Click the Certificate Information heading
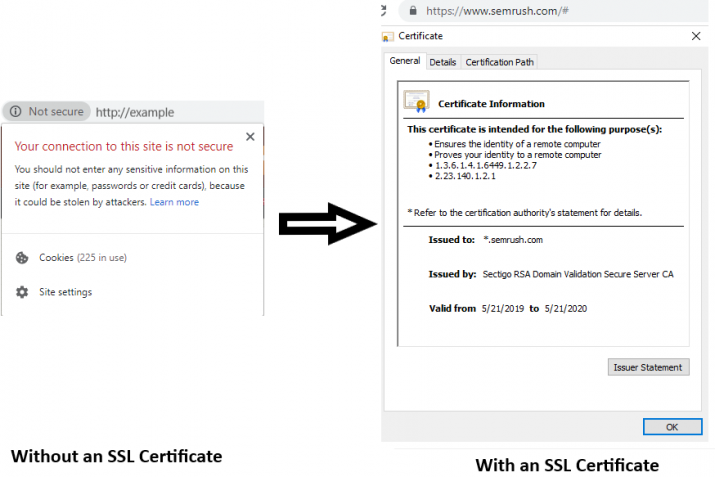 pyautogui.click(x=491, y=104)
